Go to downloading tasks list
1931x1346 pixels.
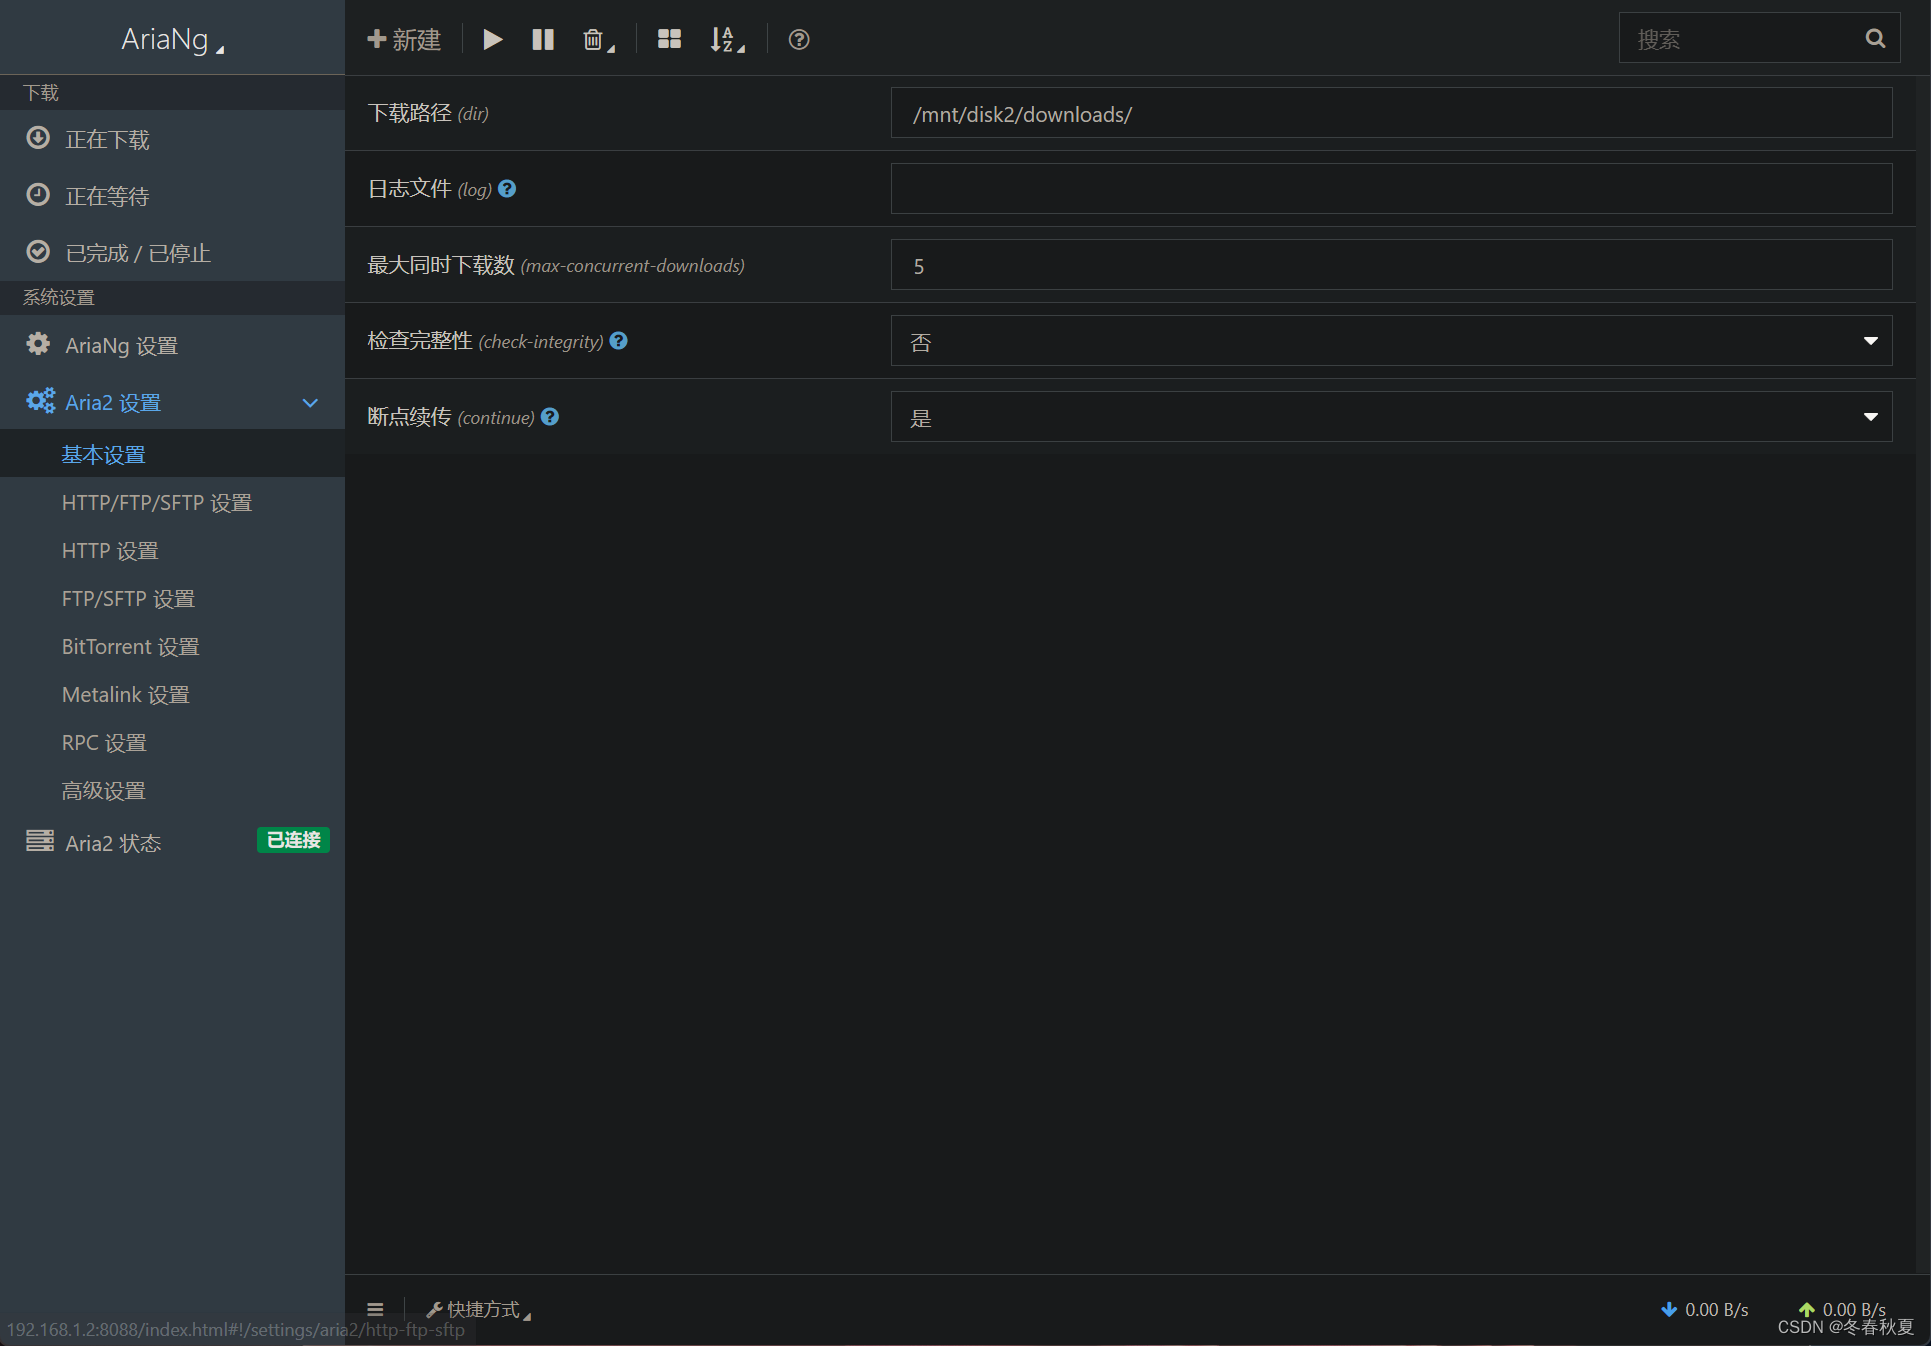(x=172, y=139)
